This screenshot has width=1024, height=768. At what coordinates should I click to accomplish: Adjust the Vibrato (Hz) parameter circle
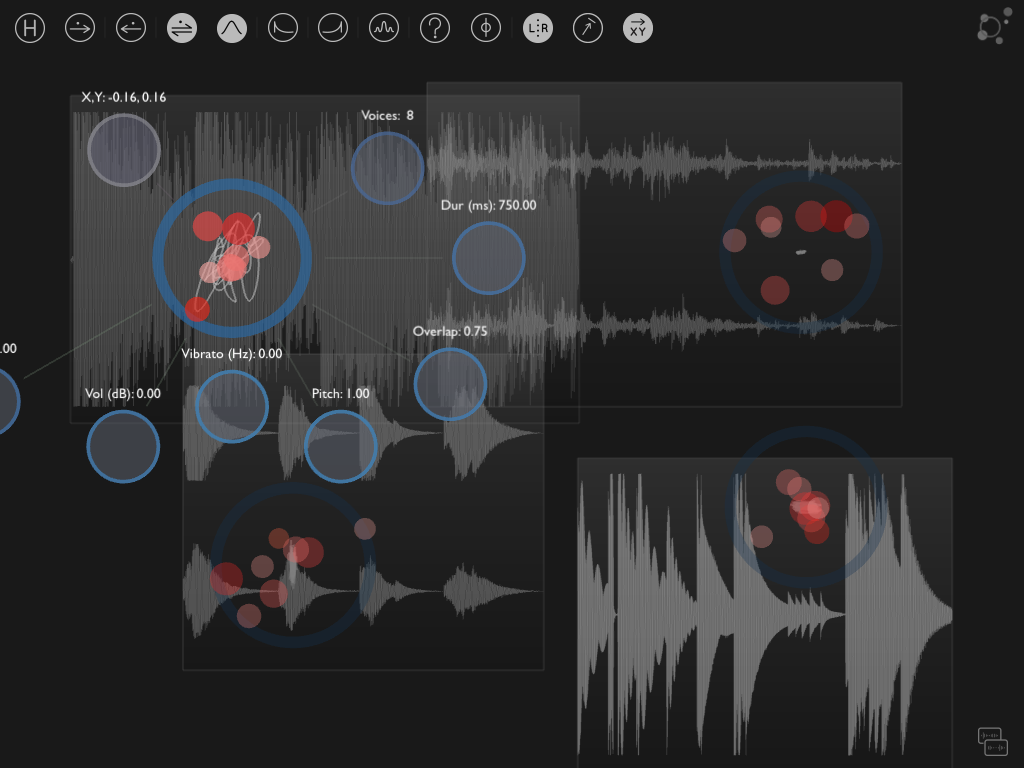point(232,407)
